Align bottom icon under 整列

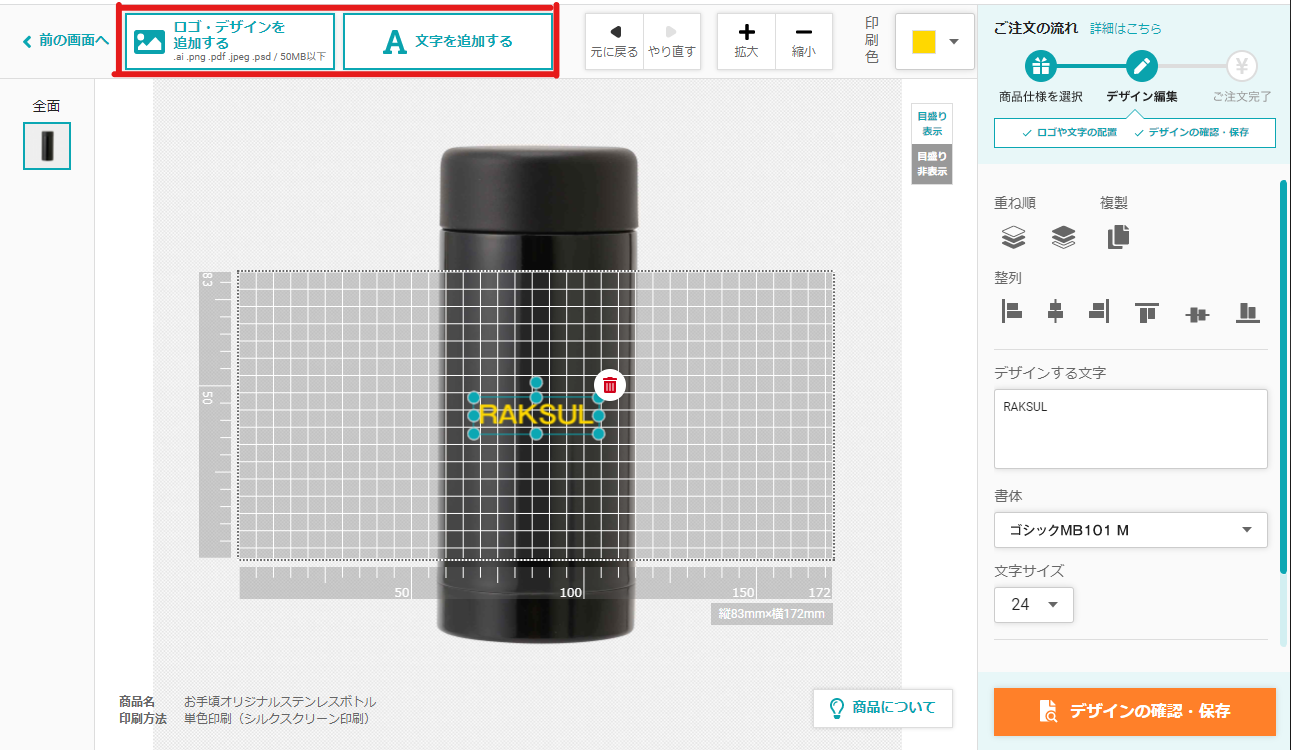coord(1247,312)
